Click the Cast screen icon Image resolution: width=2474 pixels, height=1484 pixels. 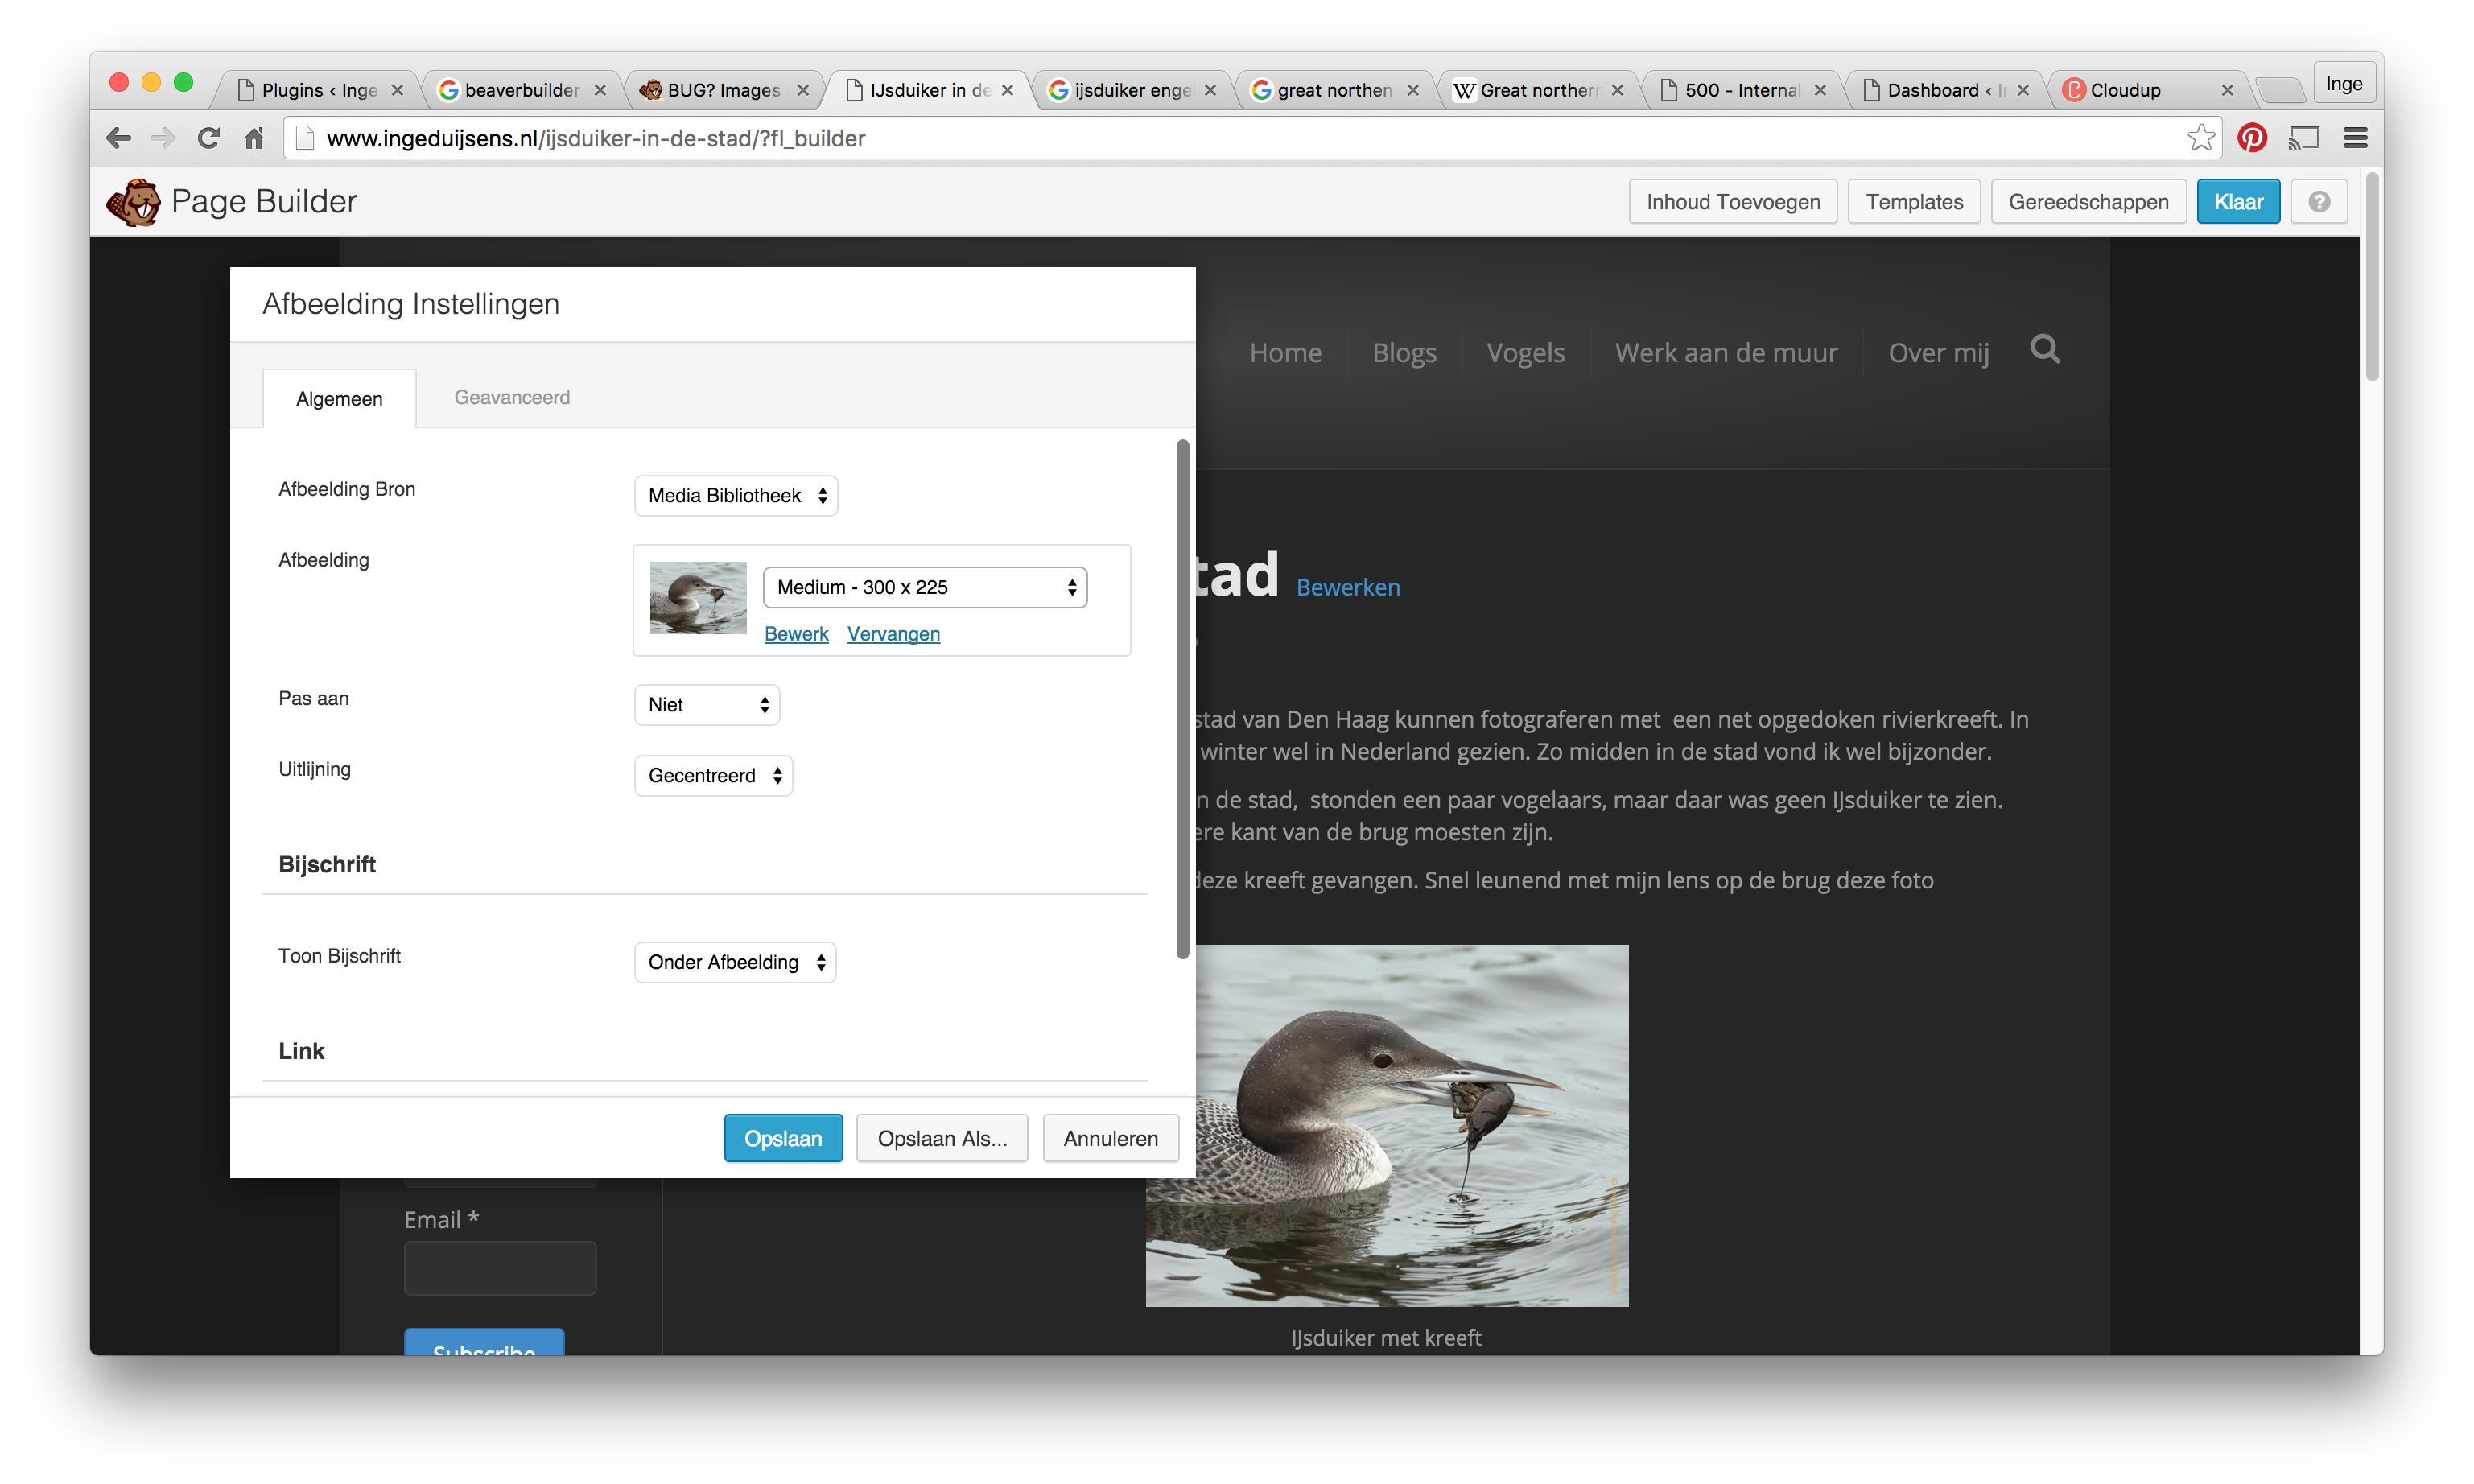[2304, 138]
